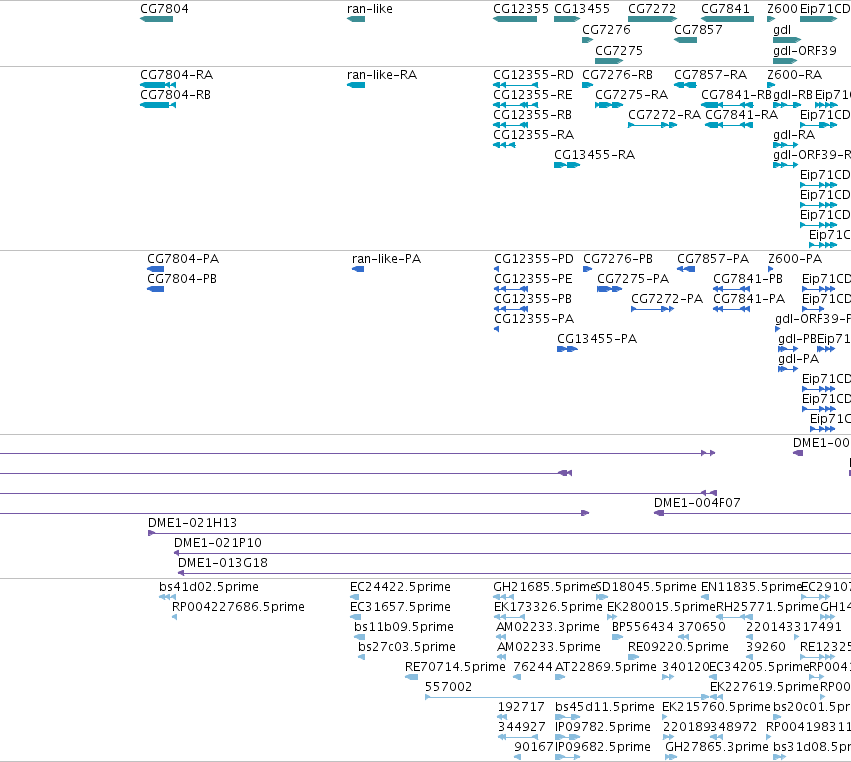Click transcript CG7272-RA
Viewport: 851px width, 762px height.
664,115
